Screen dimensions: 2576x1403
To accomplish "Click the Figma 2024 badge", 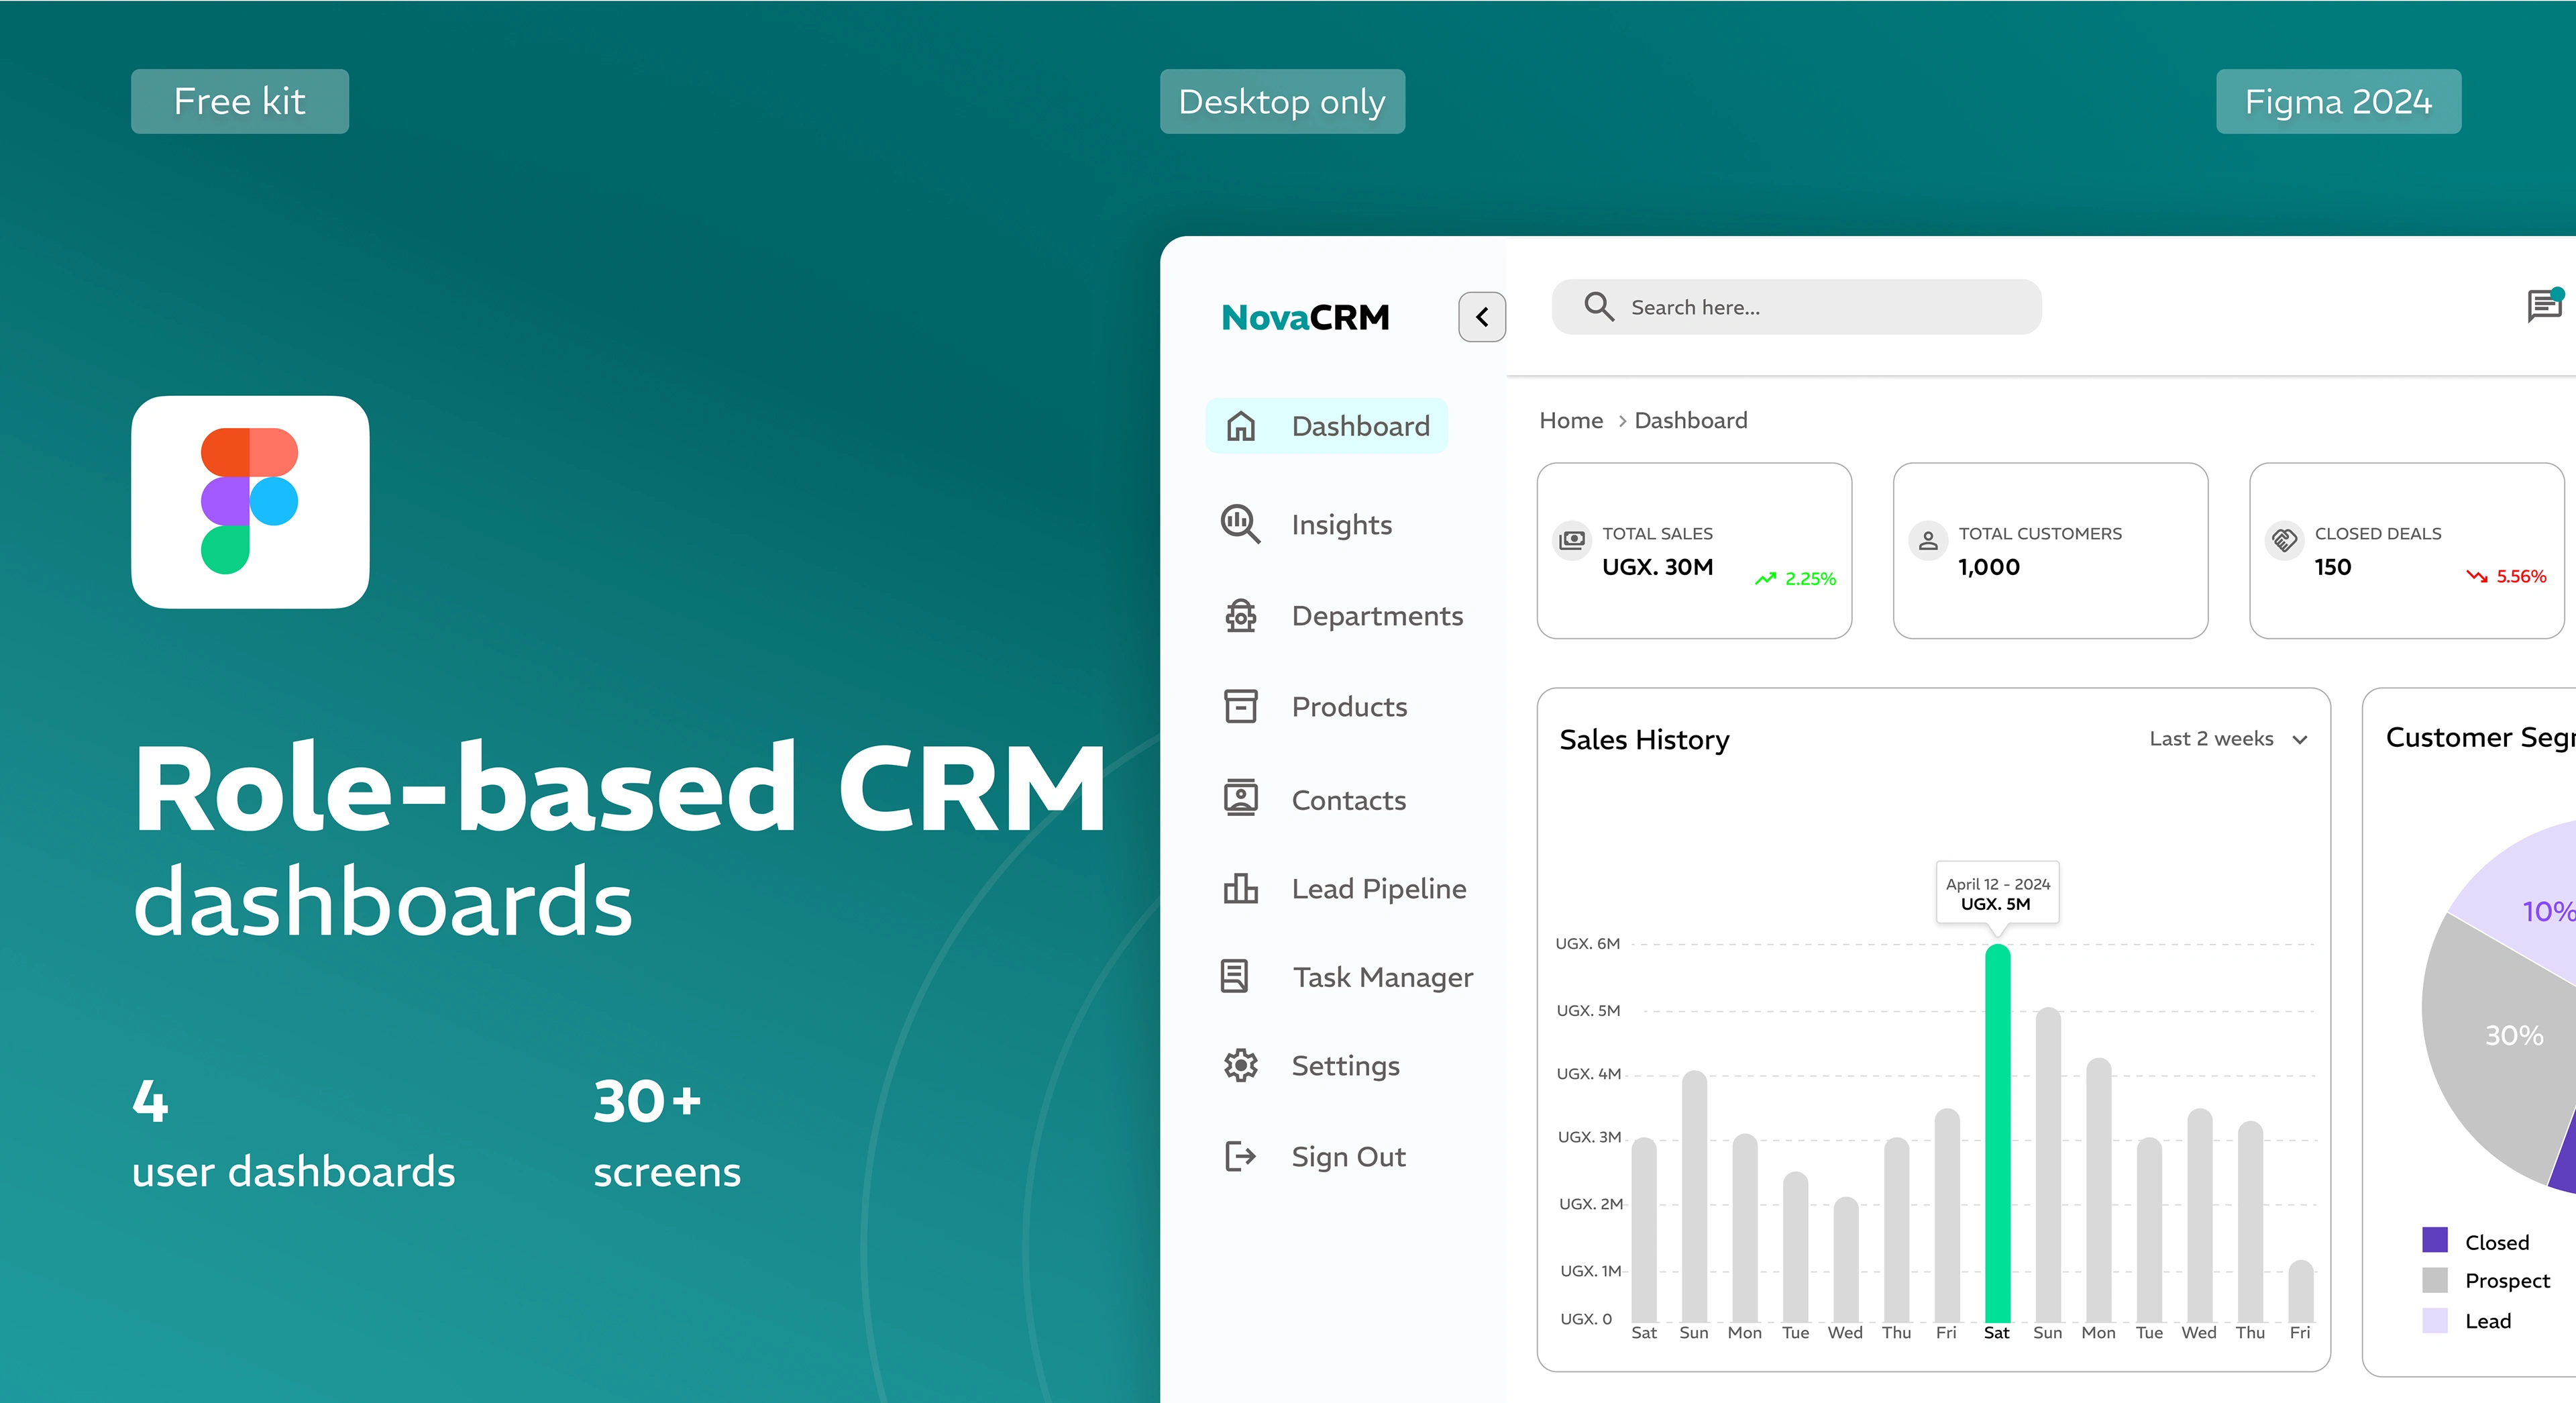I will click(x=2338, y=101).
